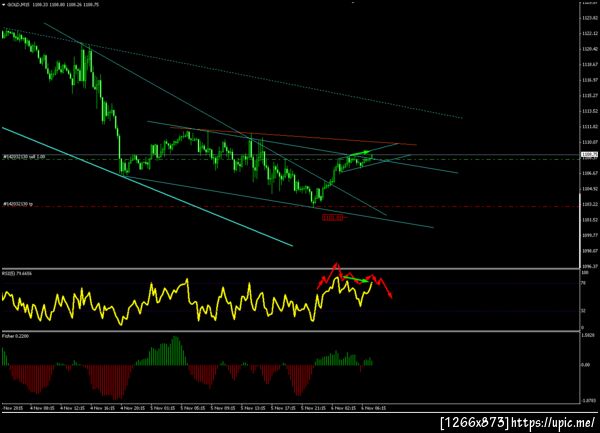Select the take-profit order line label

click(x=18, y=204)
